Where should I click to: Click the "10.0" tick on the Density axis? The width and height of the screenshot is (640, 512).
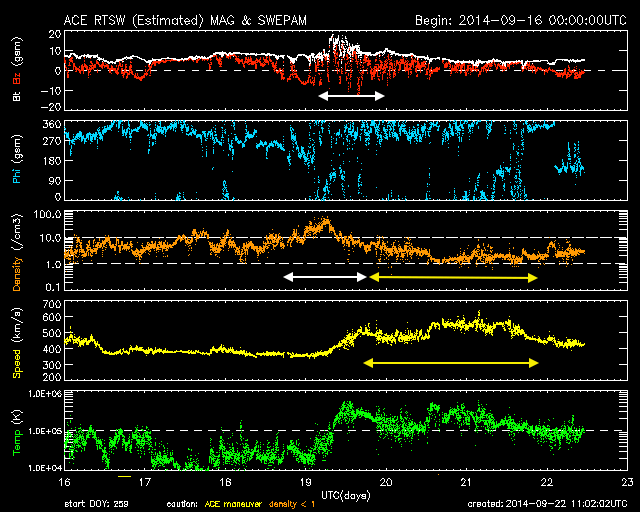(51, 238)
